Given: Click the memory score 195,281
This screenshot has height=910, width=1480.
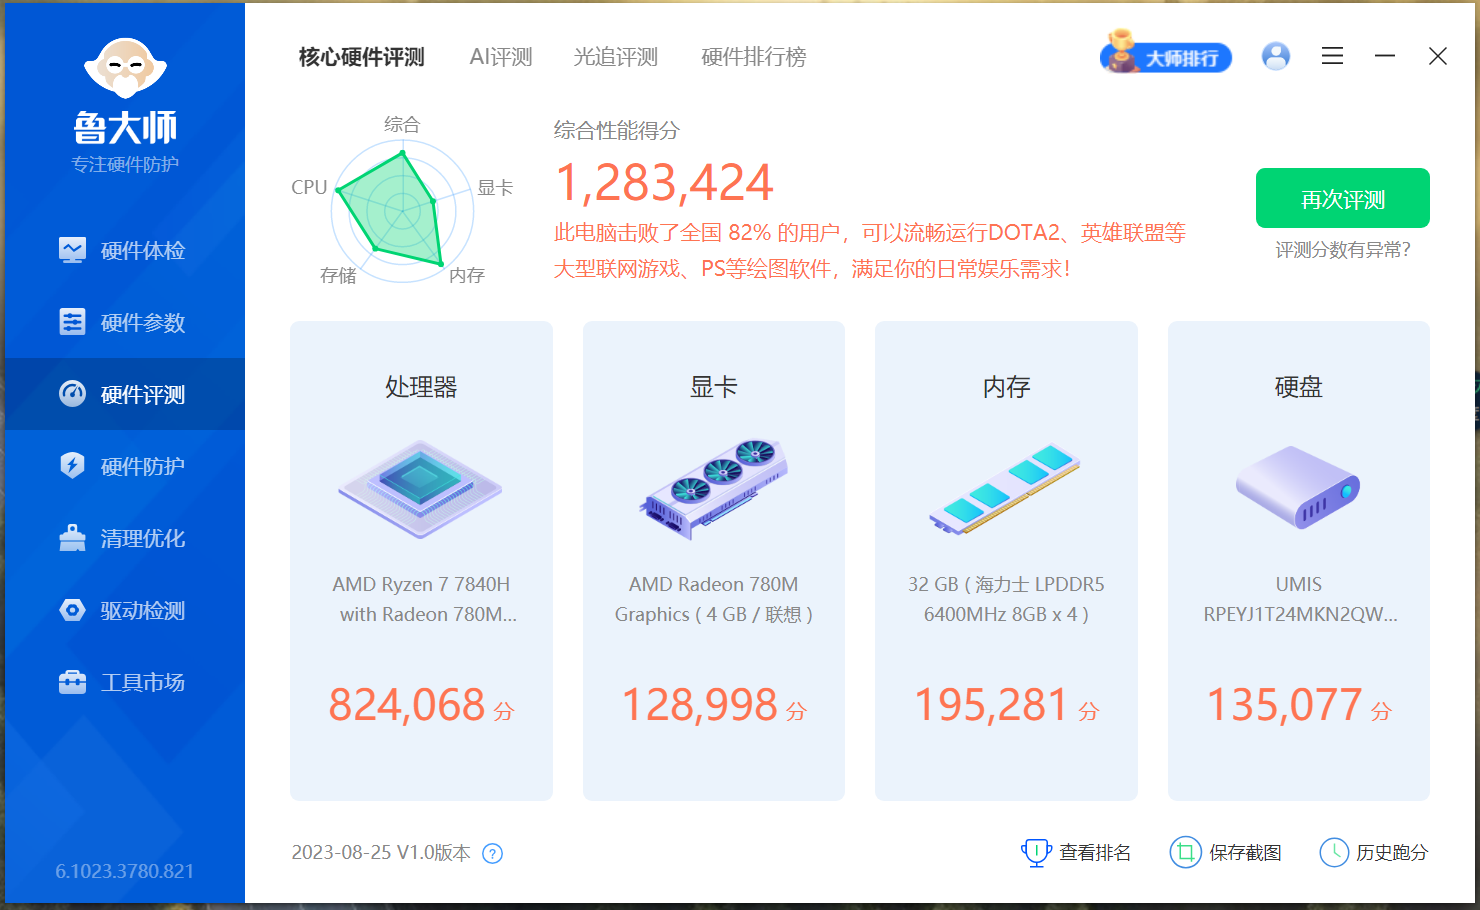Looking at the screenshot, I should point(992,705).
